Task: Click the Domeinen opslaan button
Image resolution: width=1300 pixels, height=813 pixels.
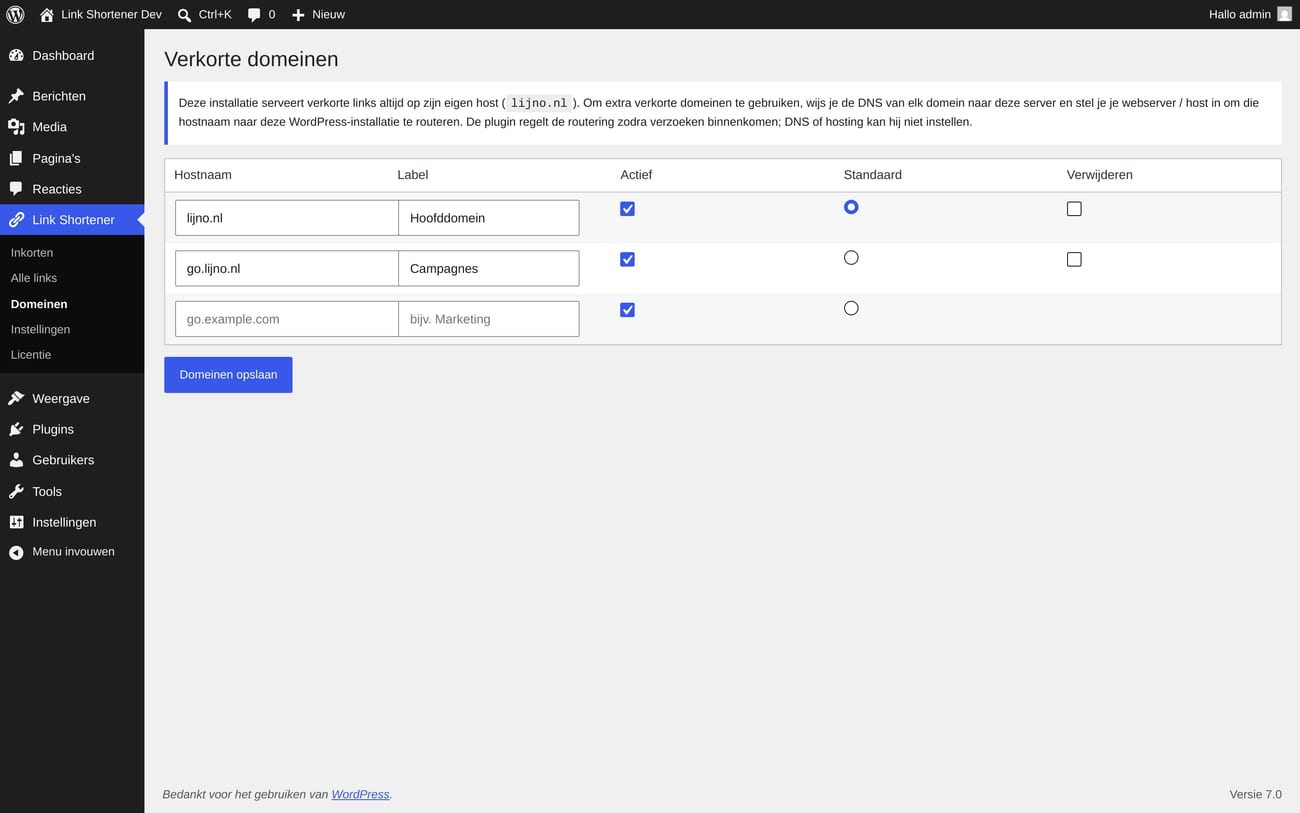Action: (228, 375)
